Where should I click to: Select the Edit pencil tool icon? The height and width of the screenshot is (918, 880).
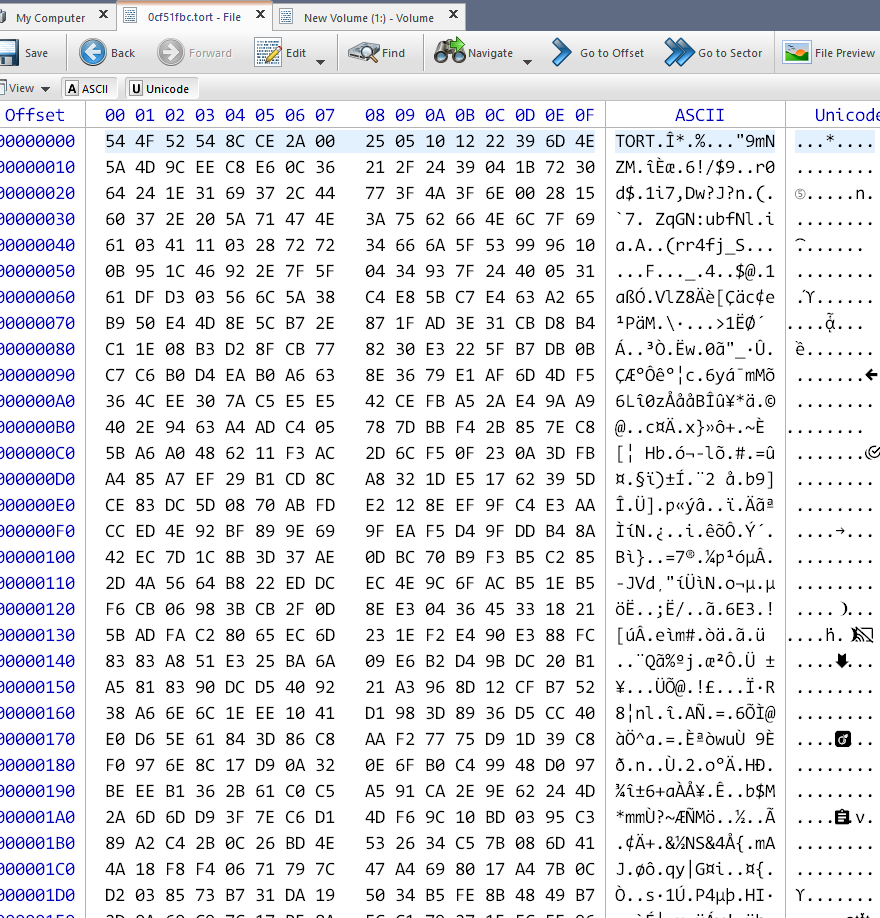click(267, 53)
